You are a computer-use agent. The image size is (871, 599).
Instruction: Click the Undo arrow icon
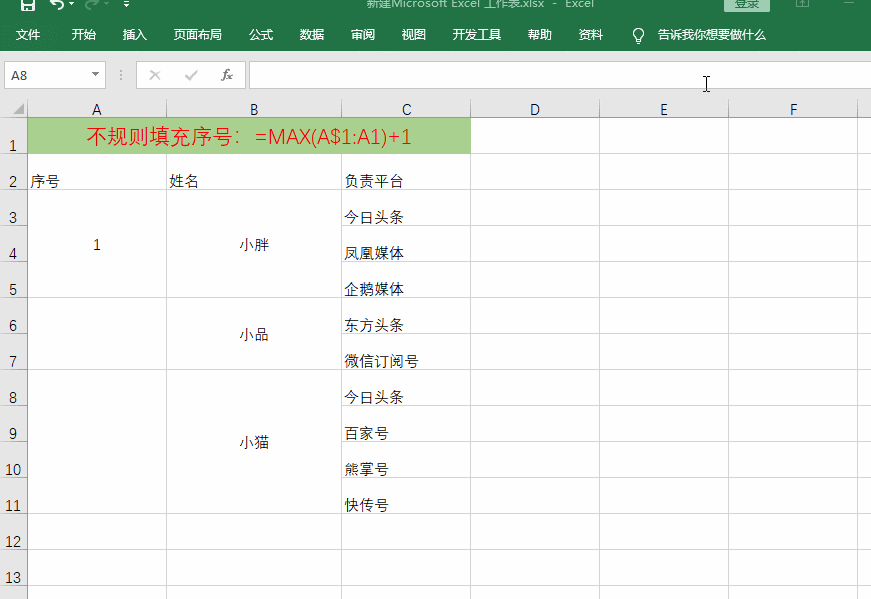pos(57,5)
